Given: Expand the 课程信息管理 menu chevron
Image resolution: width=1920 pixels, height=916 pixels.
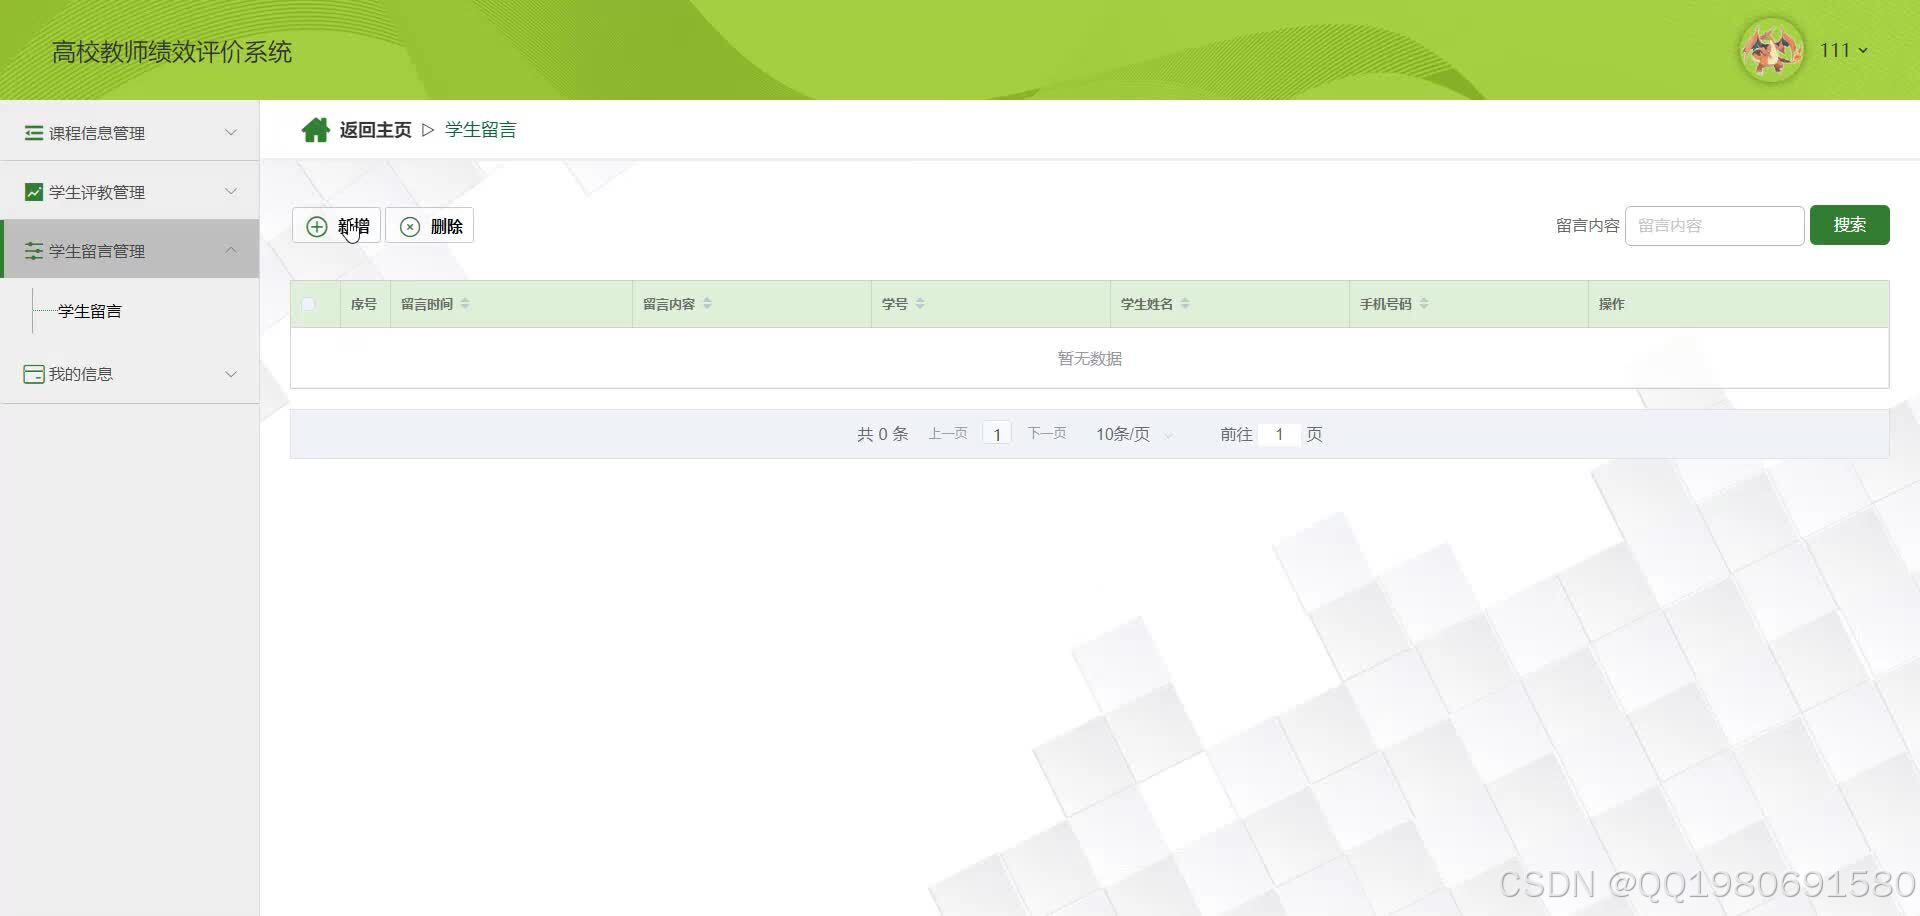Looking at the screenshot, I should (231, 132).
